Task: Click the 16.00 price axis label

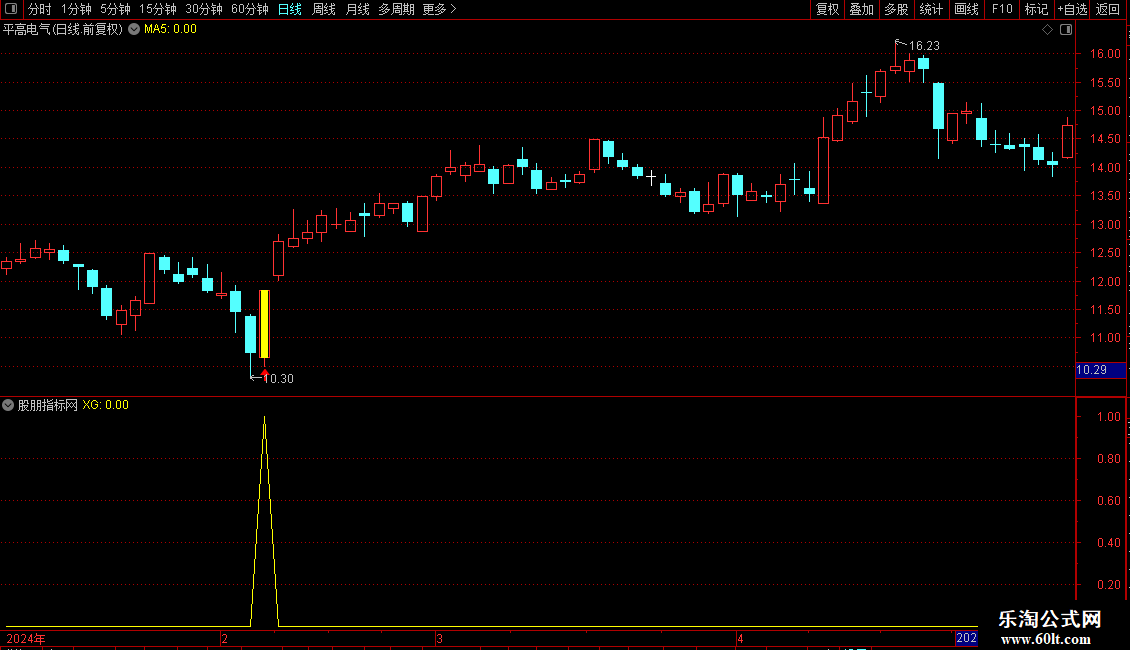Action: click(1105, 53)
